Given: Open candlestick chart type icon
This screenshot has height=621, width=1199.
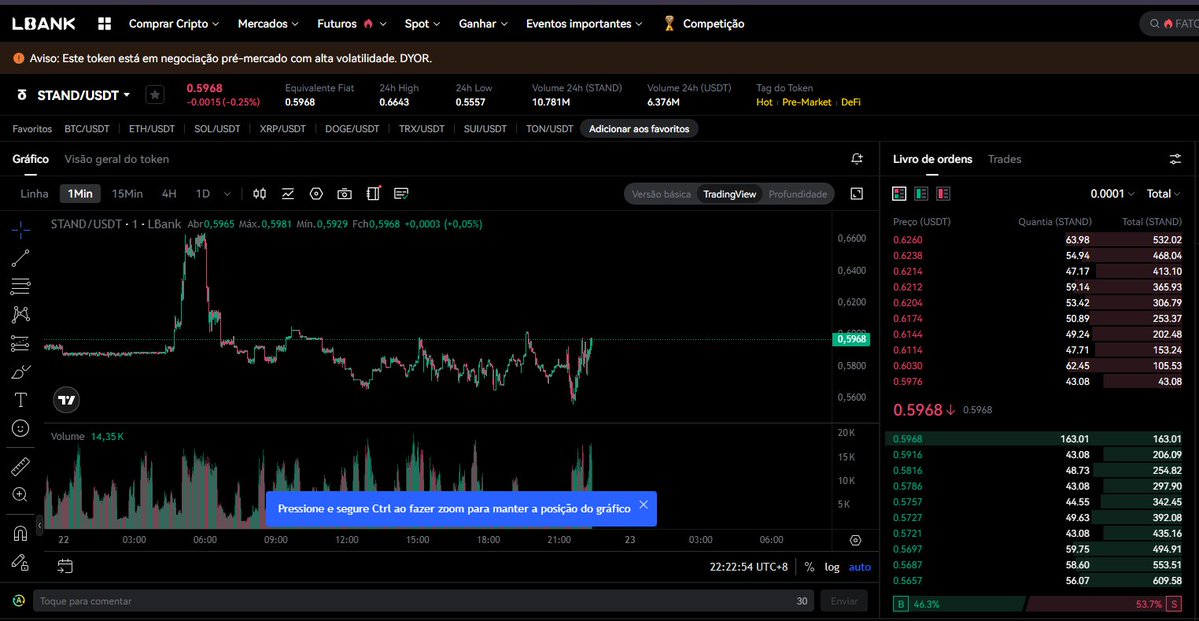Looking at the screenshot, I should click(259, 193).
